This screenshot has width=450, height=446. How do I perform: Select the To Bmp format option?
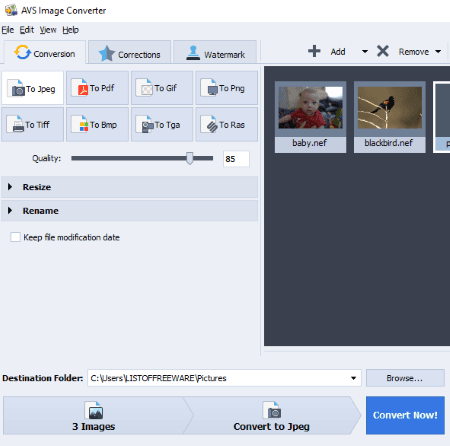coord(97,125)
